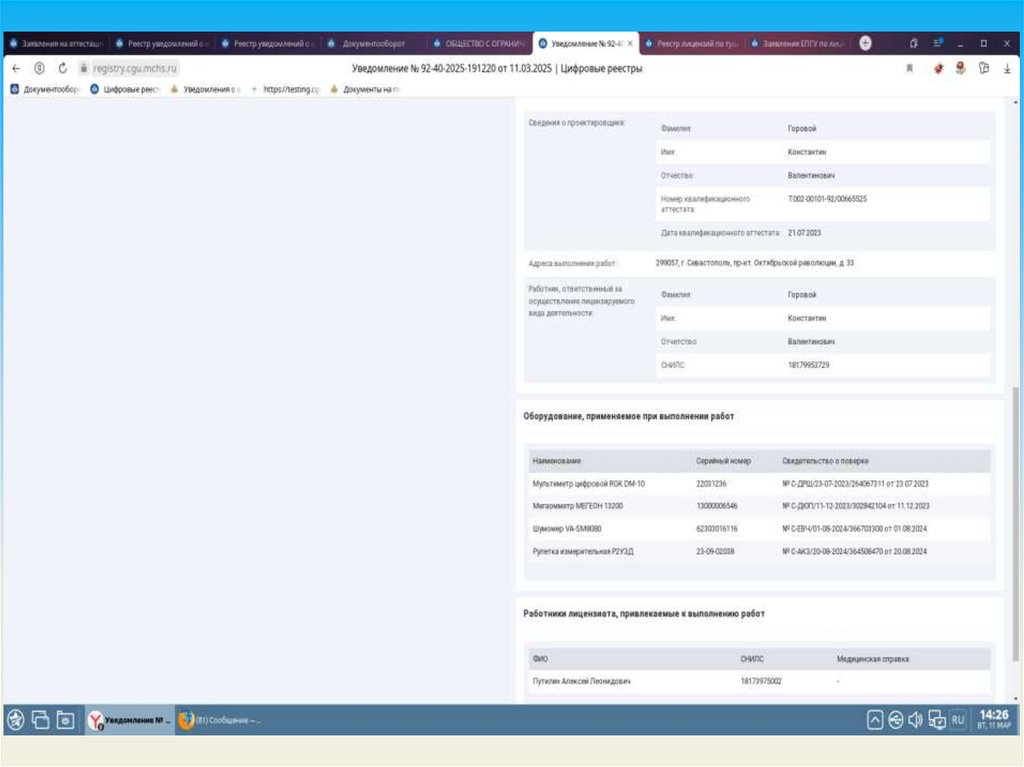Click the registry.cgu.mchs.ru address field
1024x767 pixels.
point(135,68)
